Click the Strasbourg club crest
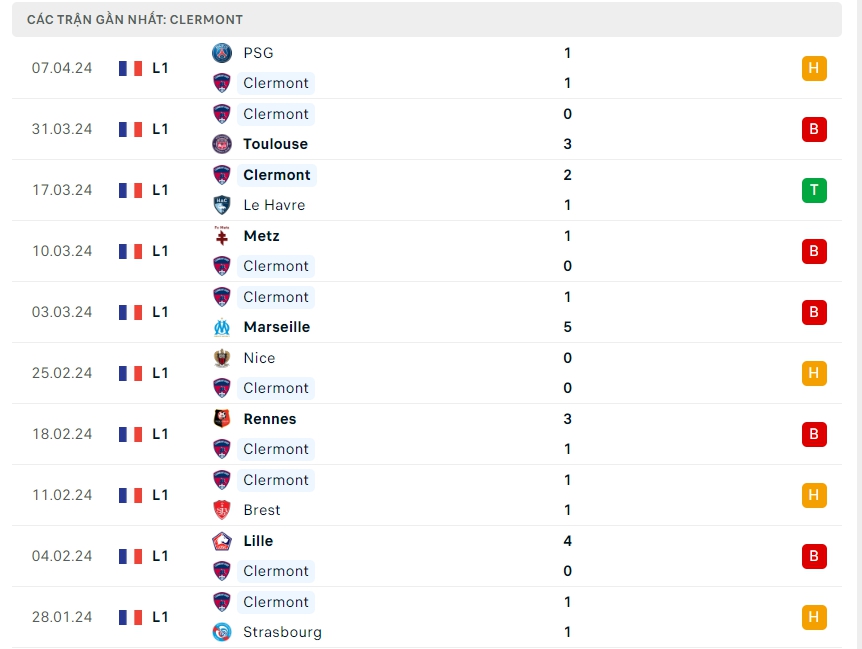Screen dimensions: 862x649 pos(222,632)
